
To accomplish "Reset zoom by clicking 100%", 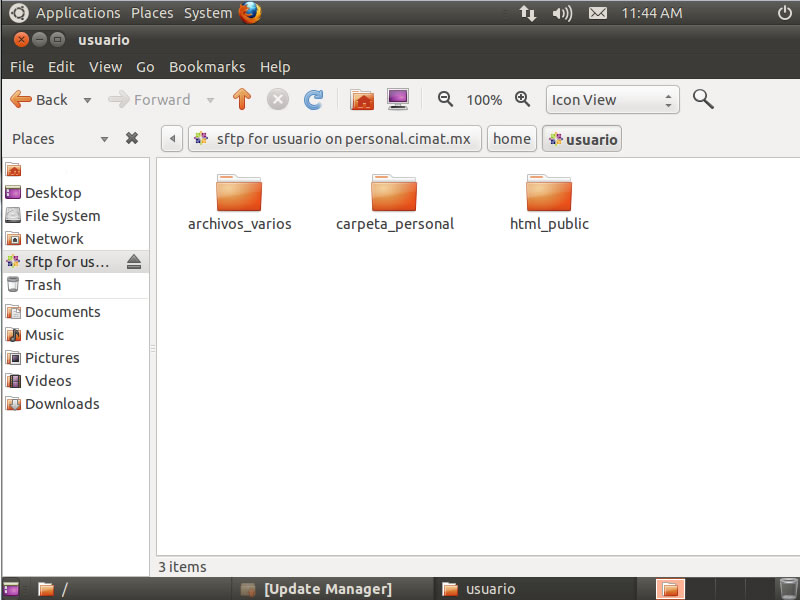I will point(484,100).
